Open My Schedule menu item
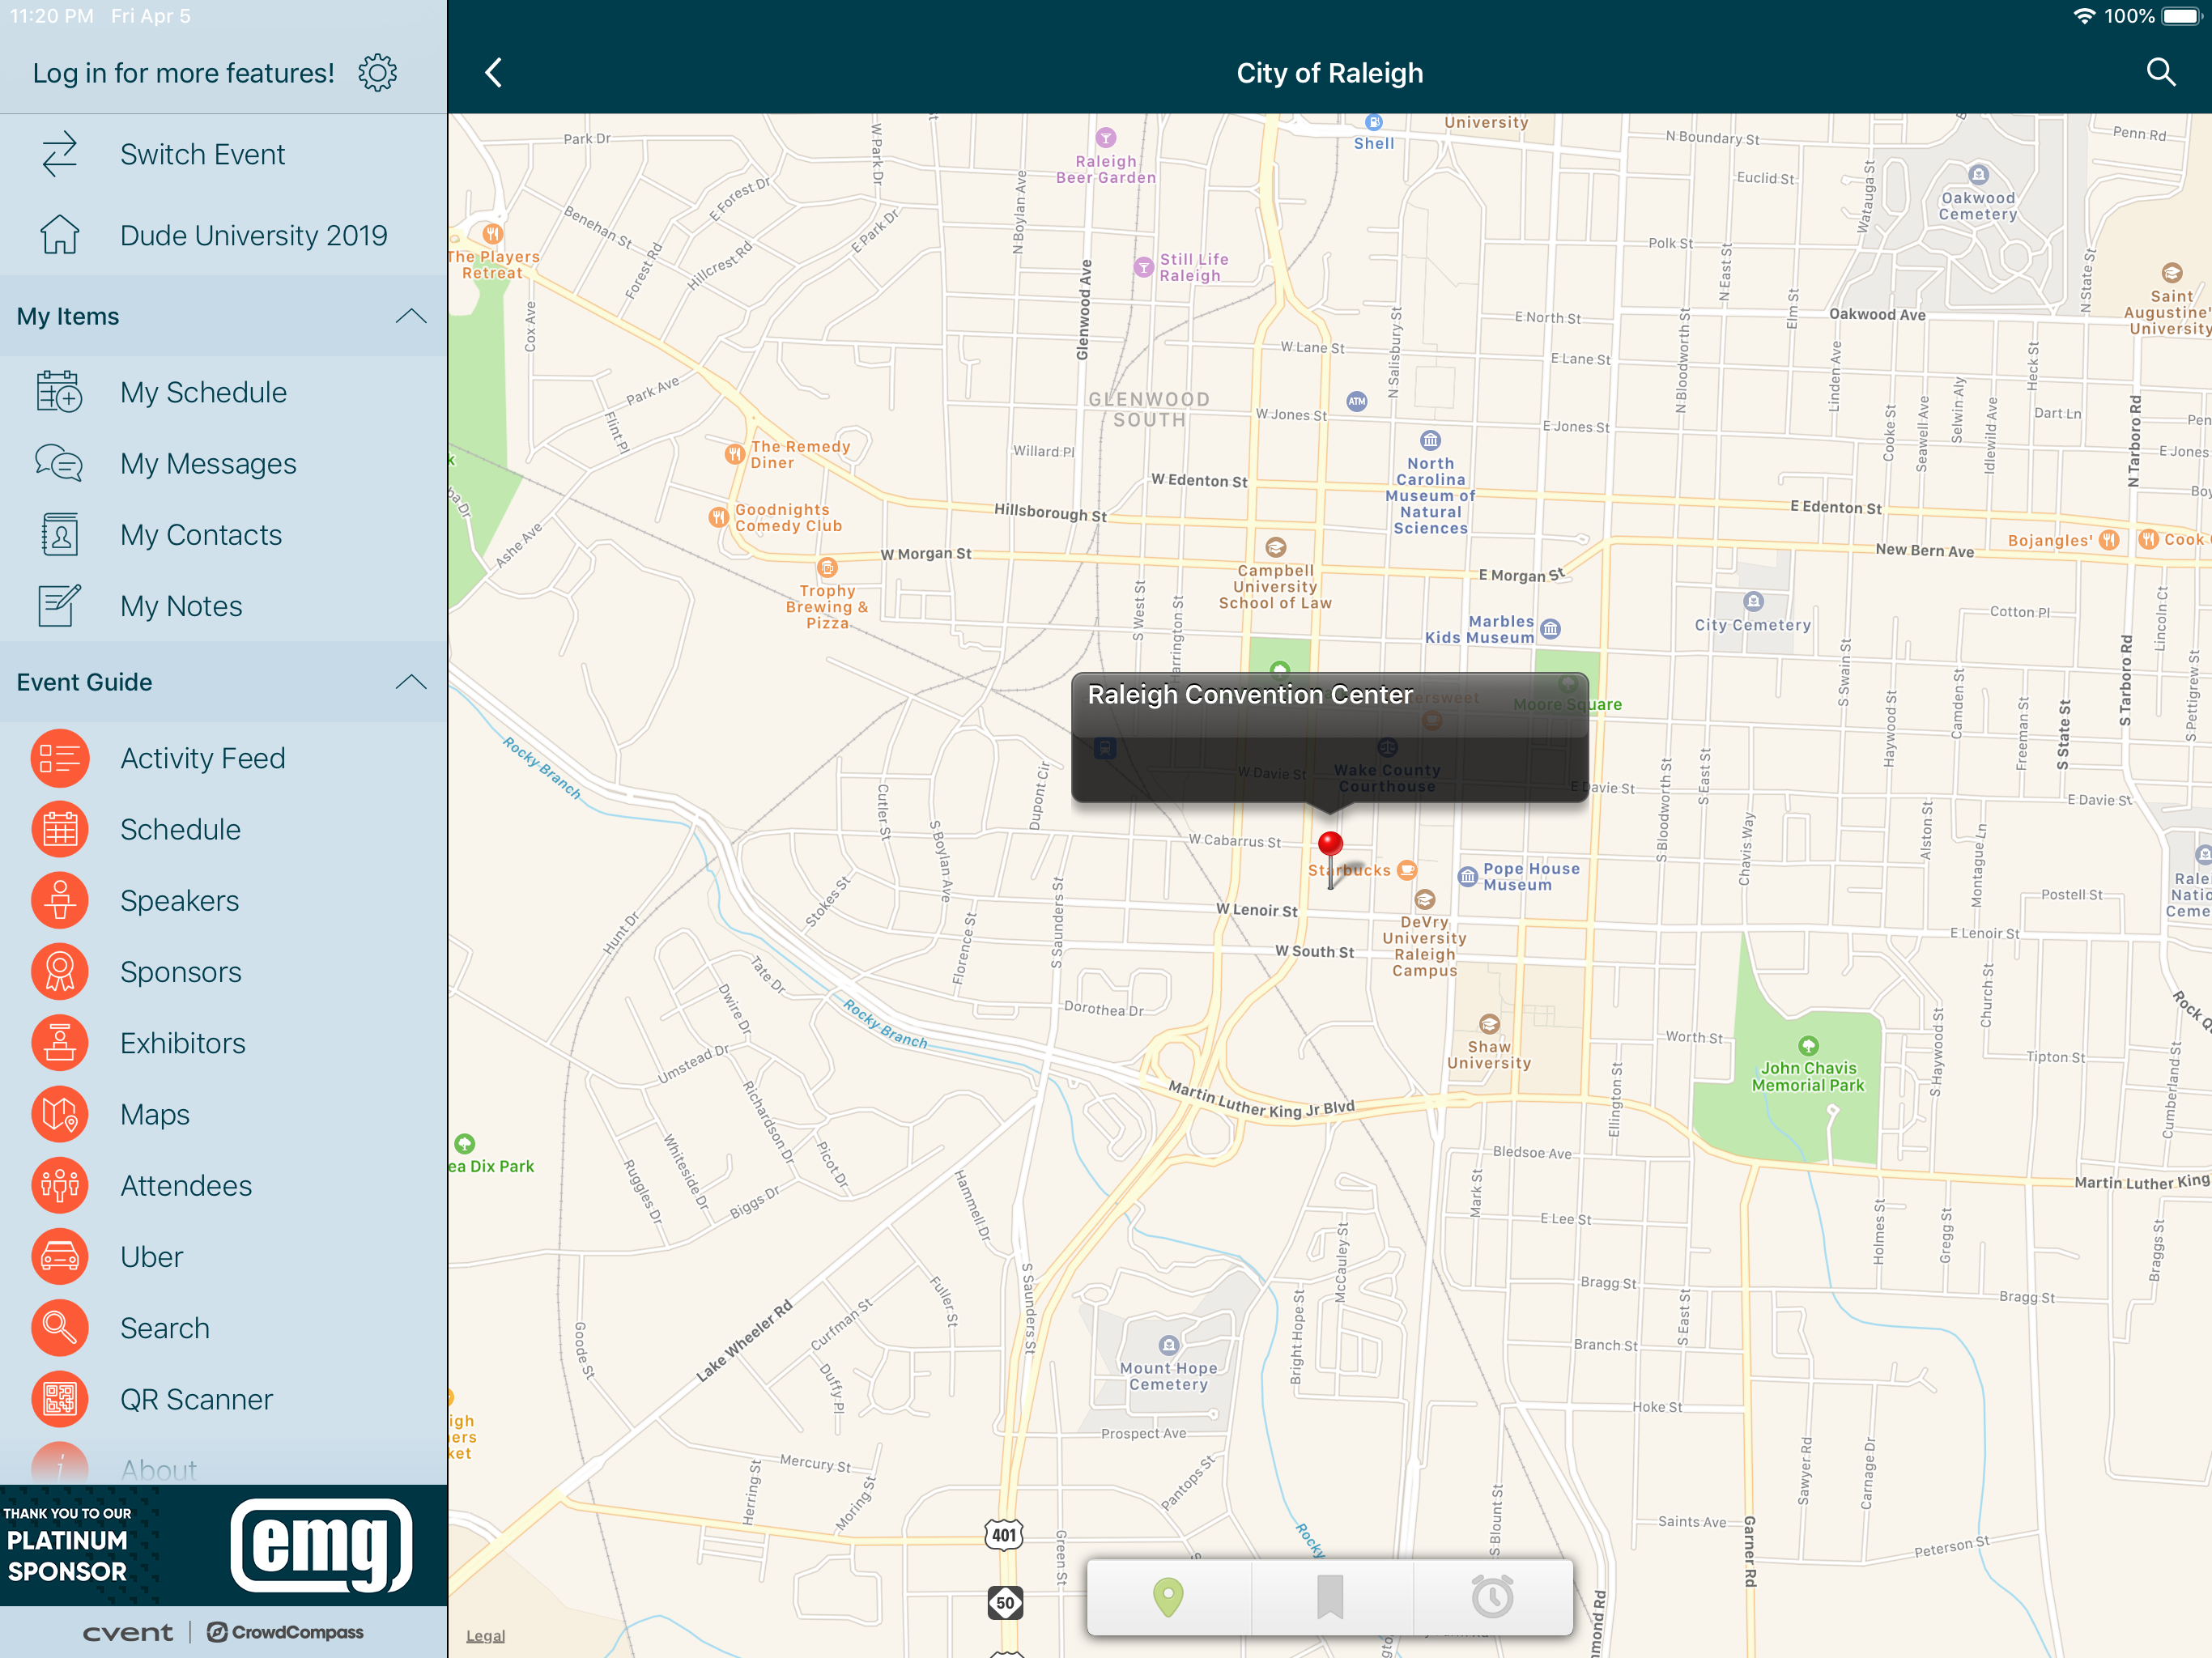The image size is (2212, 1658). (x=203, y=393)
